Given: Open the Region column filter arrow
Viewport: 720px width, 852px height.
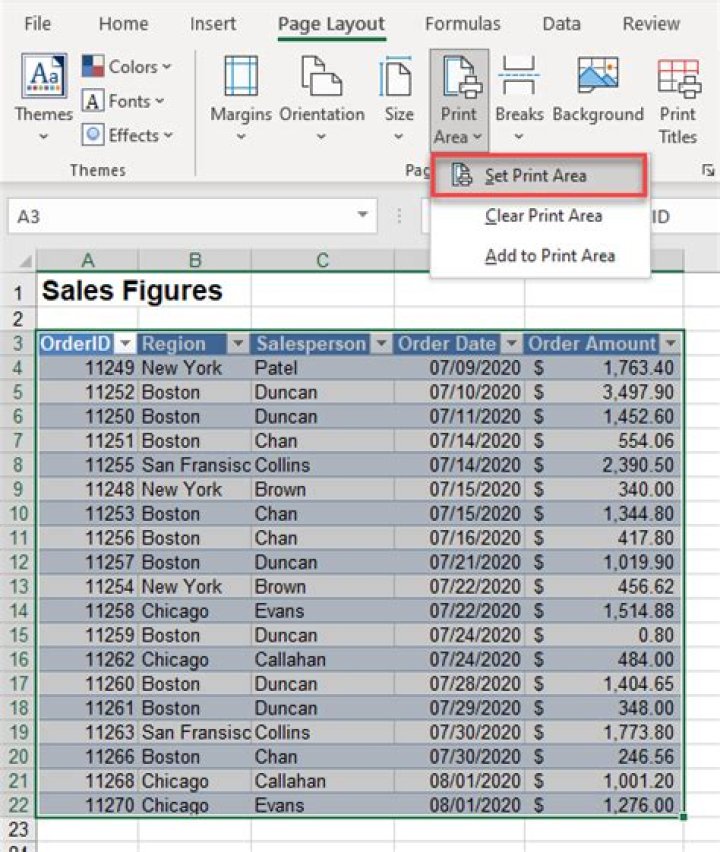Looking at the screenshot, I should (238, 344).
